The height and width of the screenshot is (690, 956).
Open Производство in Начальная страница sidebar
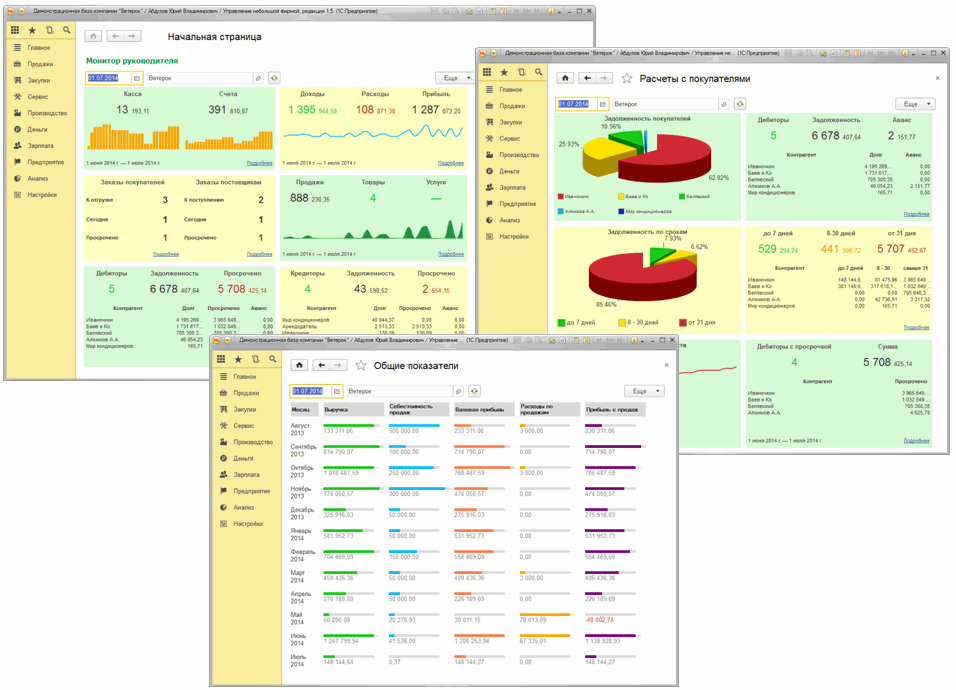tap(46, 113)
